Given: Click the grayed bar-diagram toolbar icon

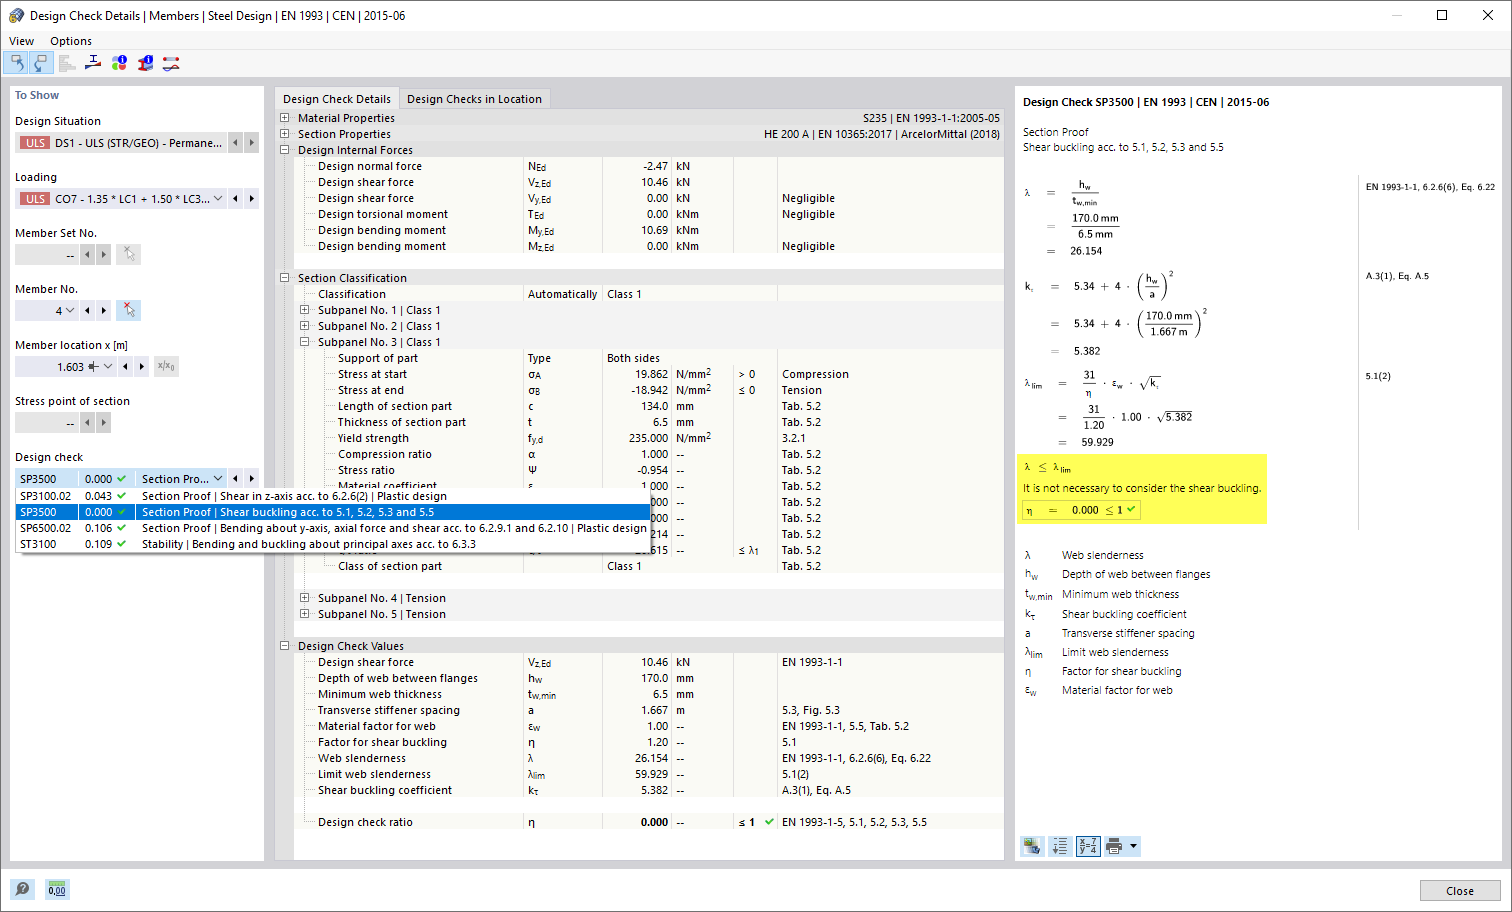Looking at the screenshot, I should point(67,63).
